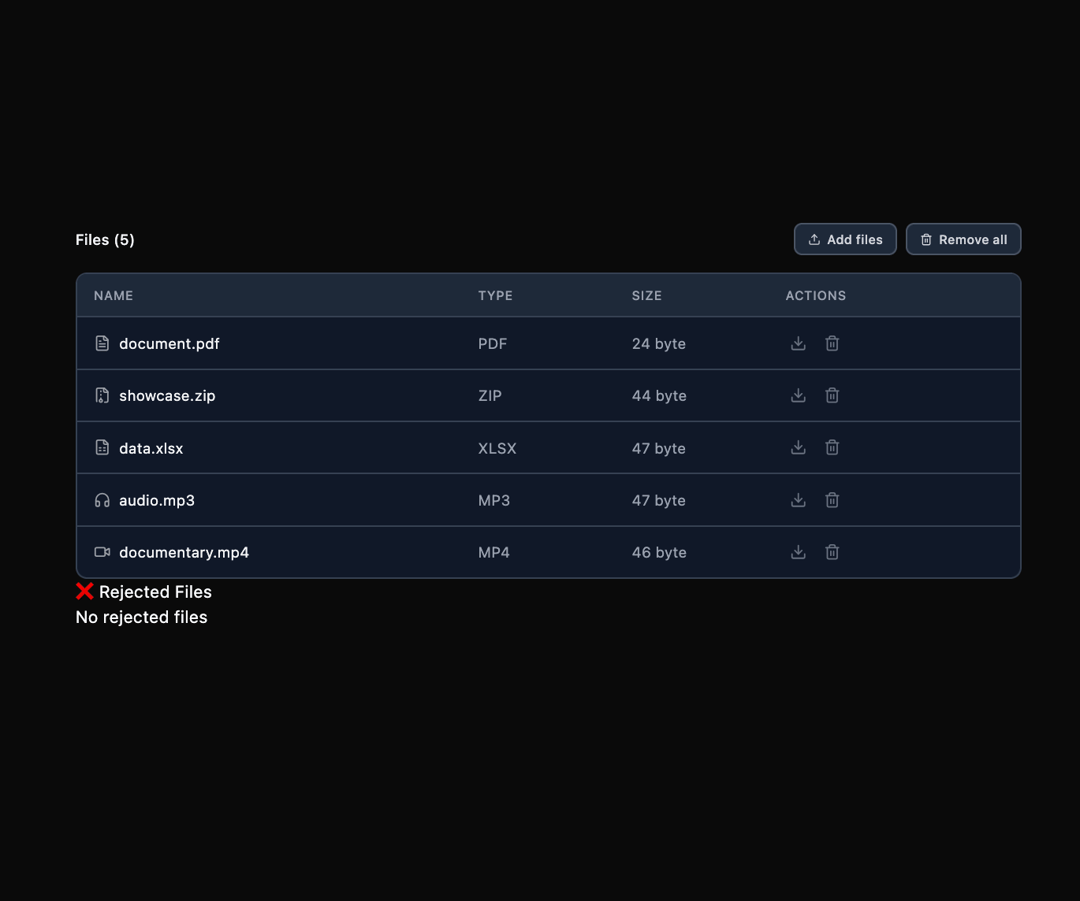Image resolution: width=1080 pixels, height=901 pixels.
Task: Download showcase.zip using its download icon
Action: [798, 395]
